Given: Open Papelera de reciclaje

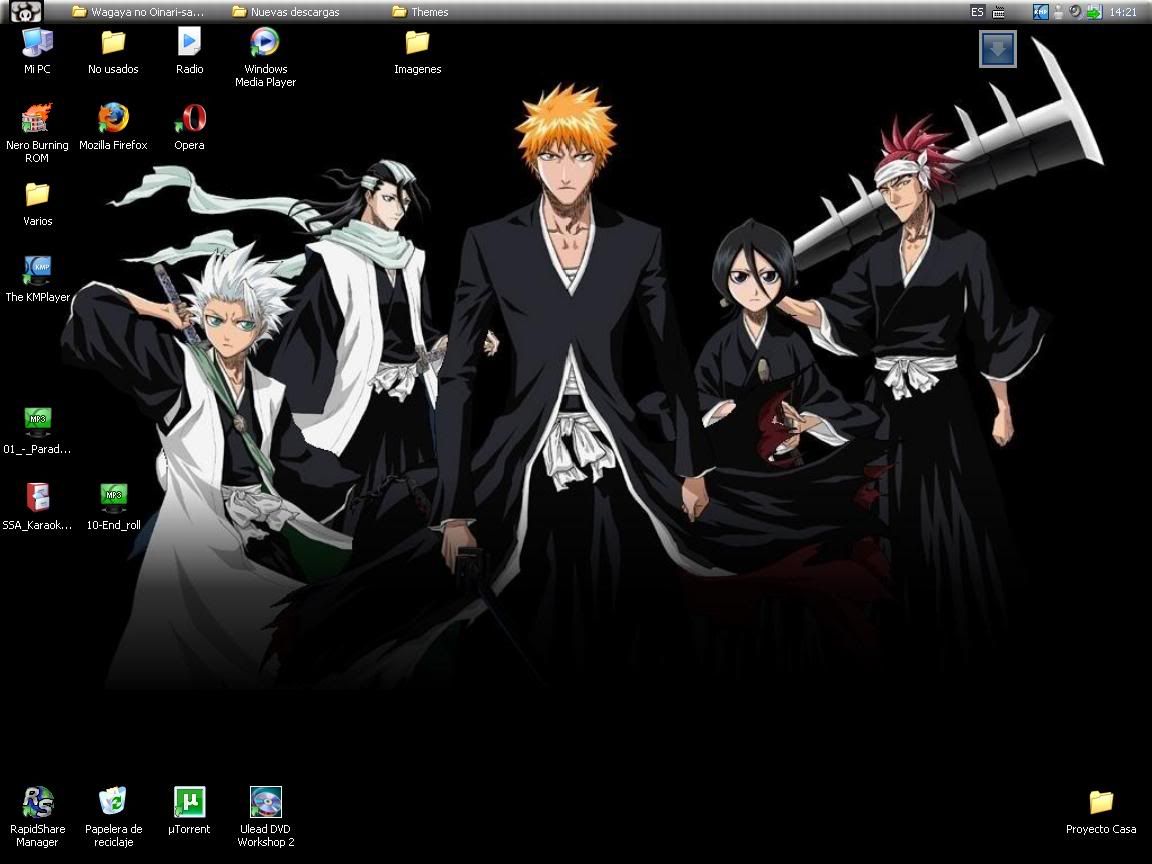Looking at the screenshot, I should click(113, 817).
